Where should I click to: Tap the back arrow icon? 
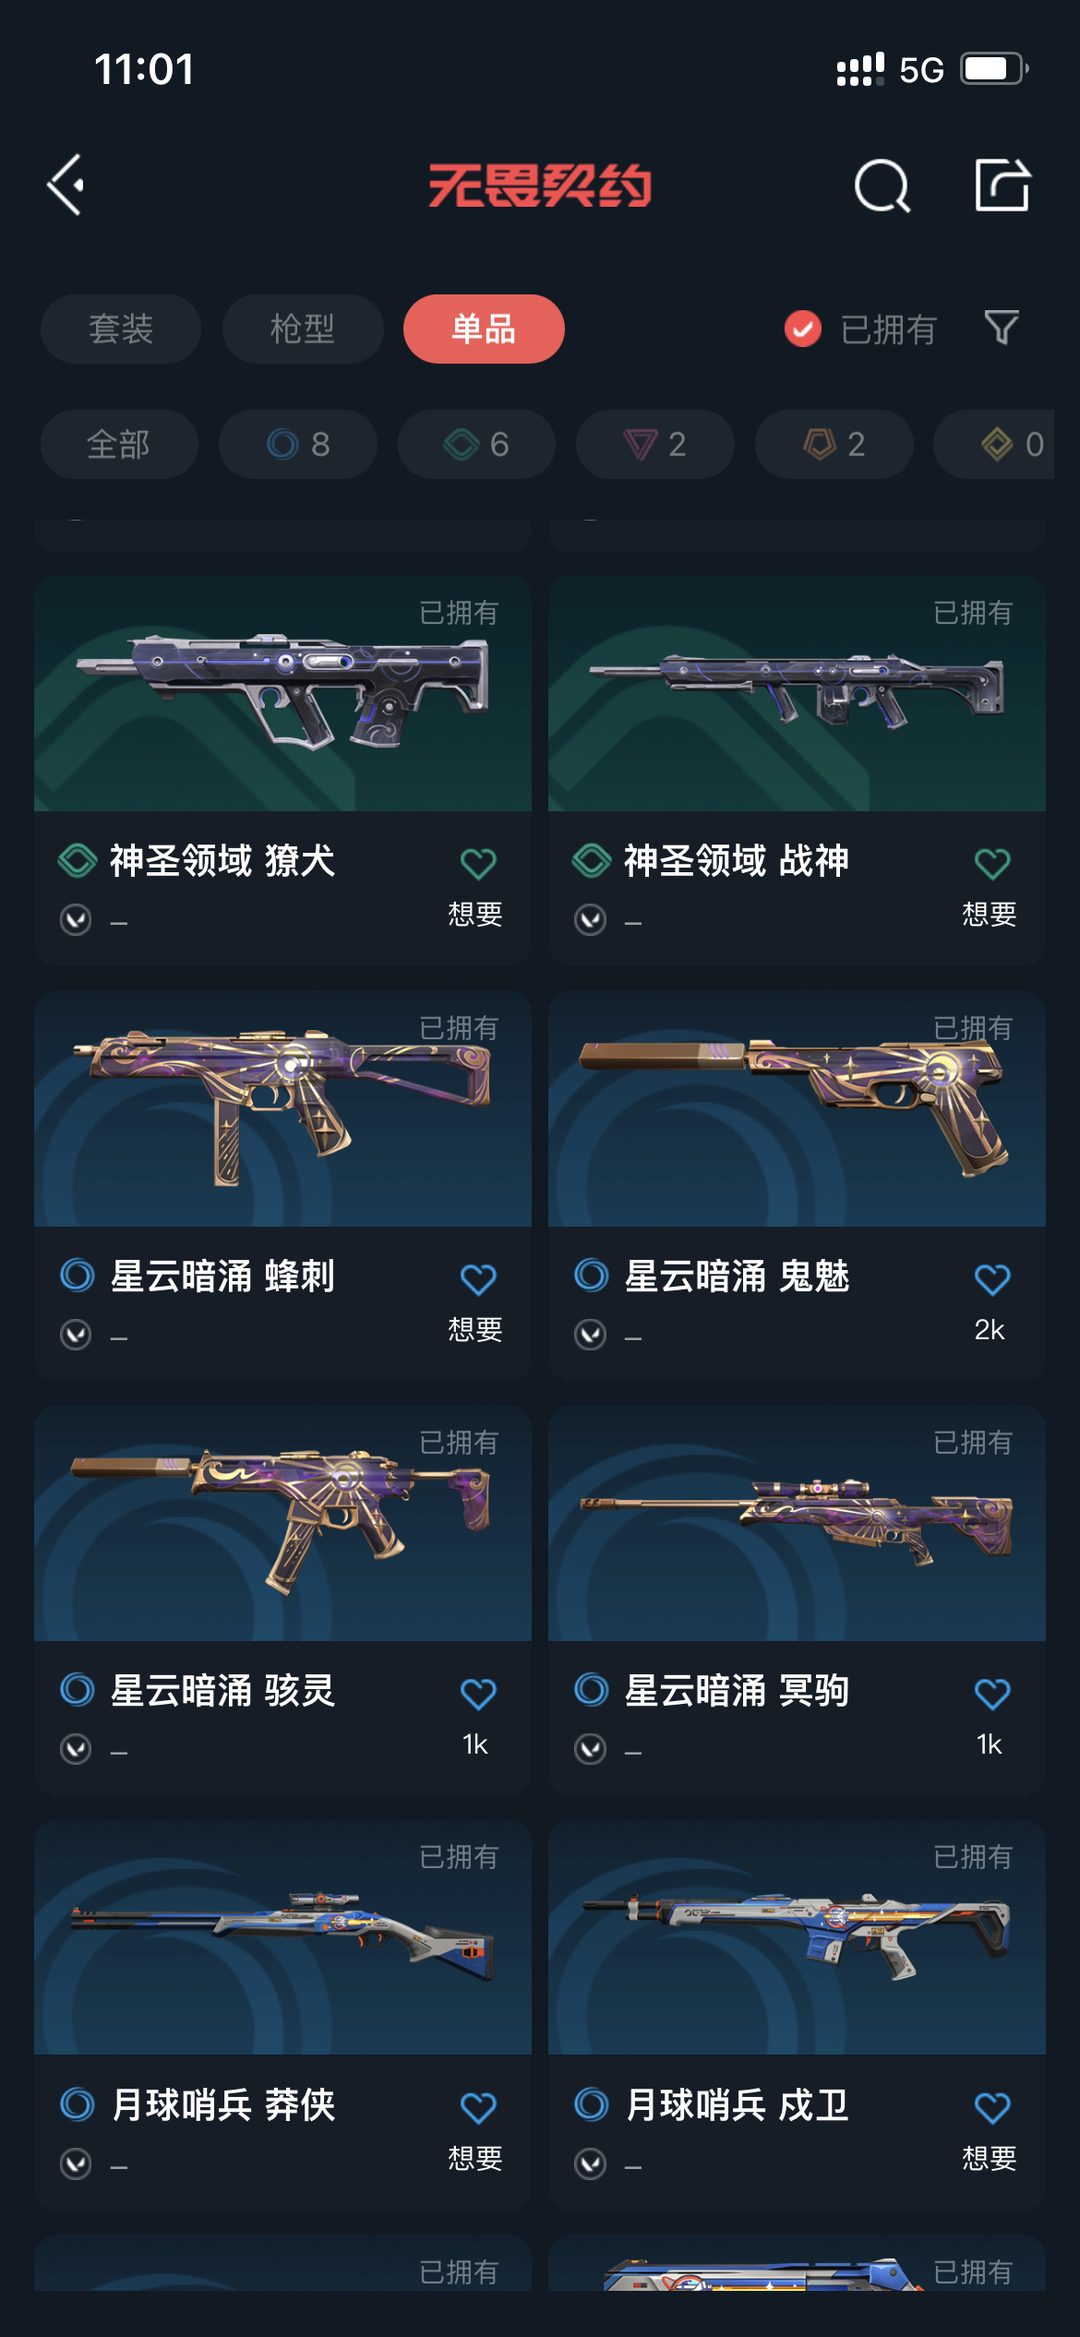[67, 185]
